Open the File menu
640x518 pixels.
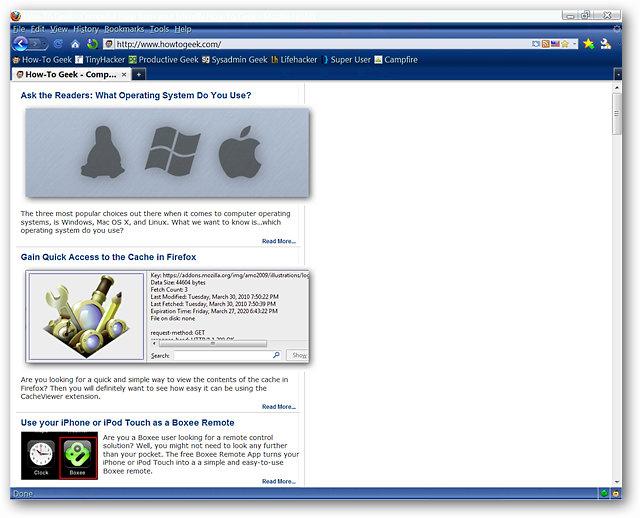click(19, 29)
